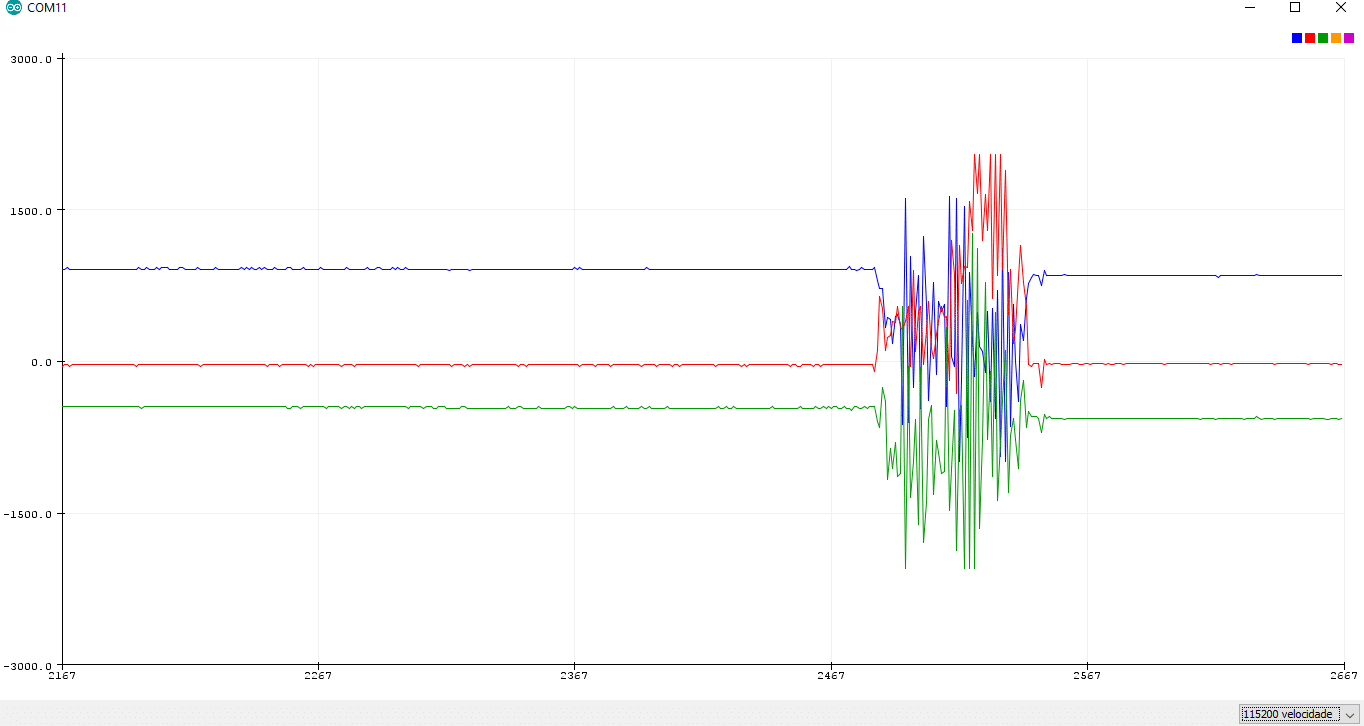Click the blue legend color swatch

coord(1297,38)
